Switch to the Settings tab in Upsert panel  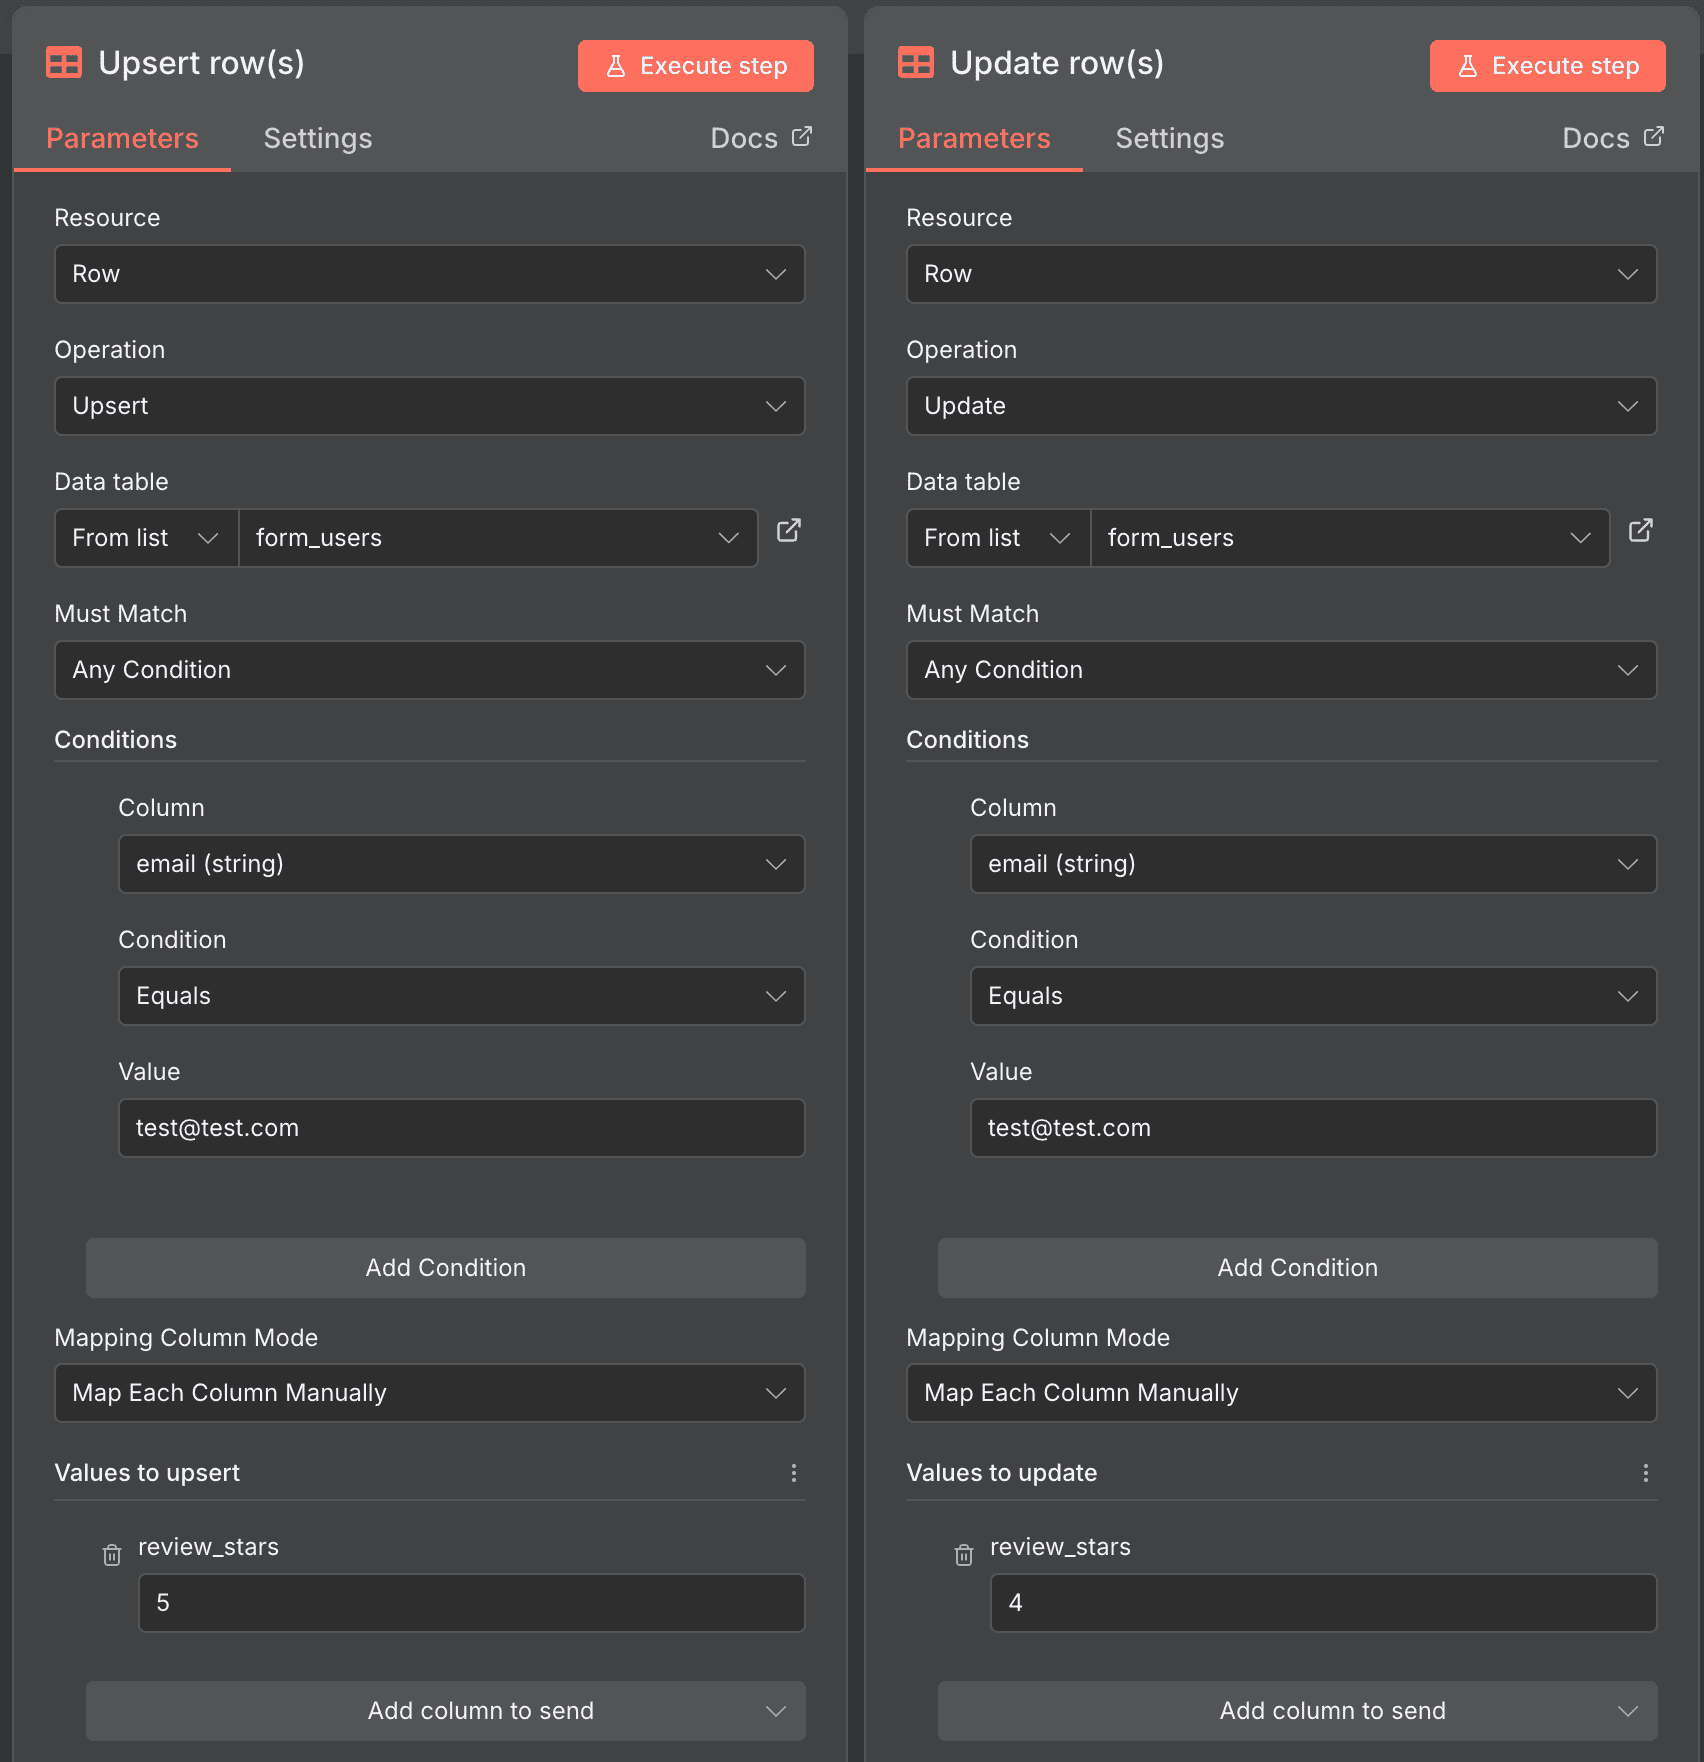pyautogui.click(x=318, y=138)
